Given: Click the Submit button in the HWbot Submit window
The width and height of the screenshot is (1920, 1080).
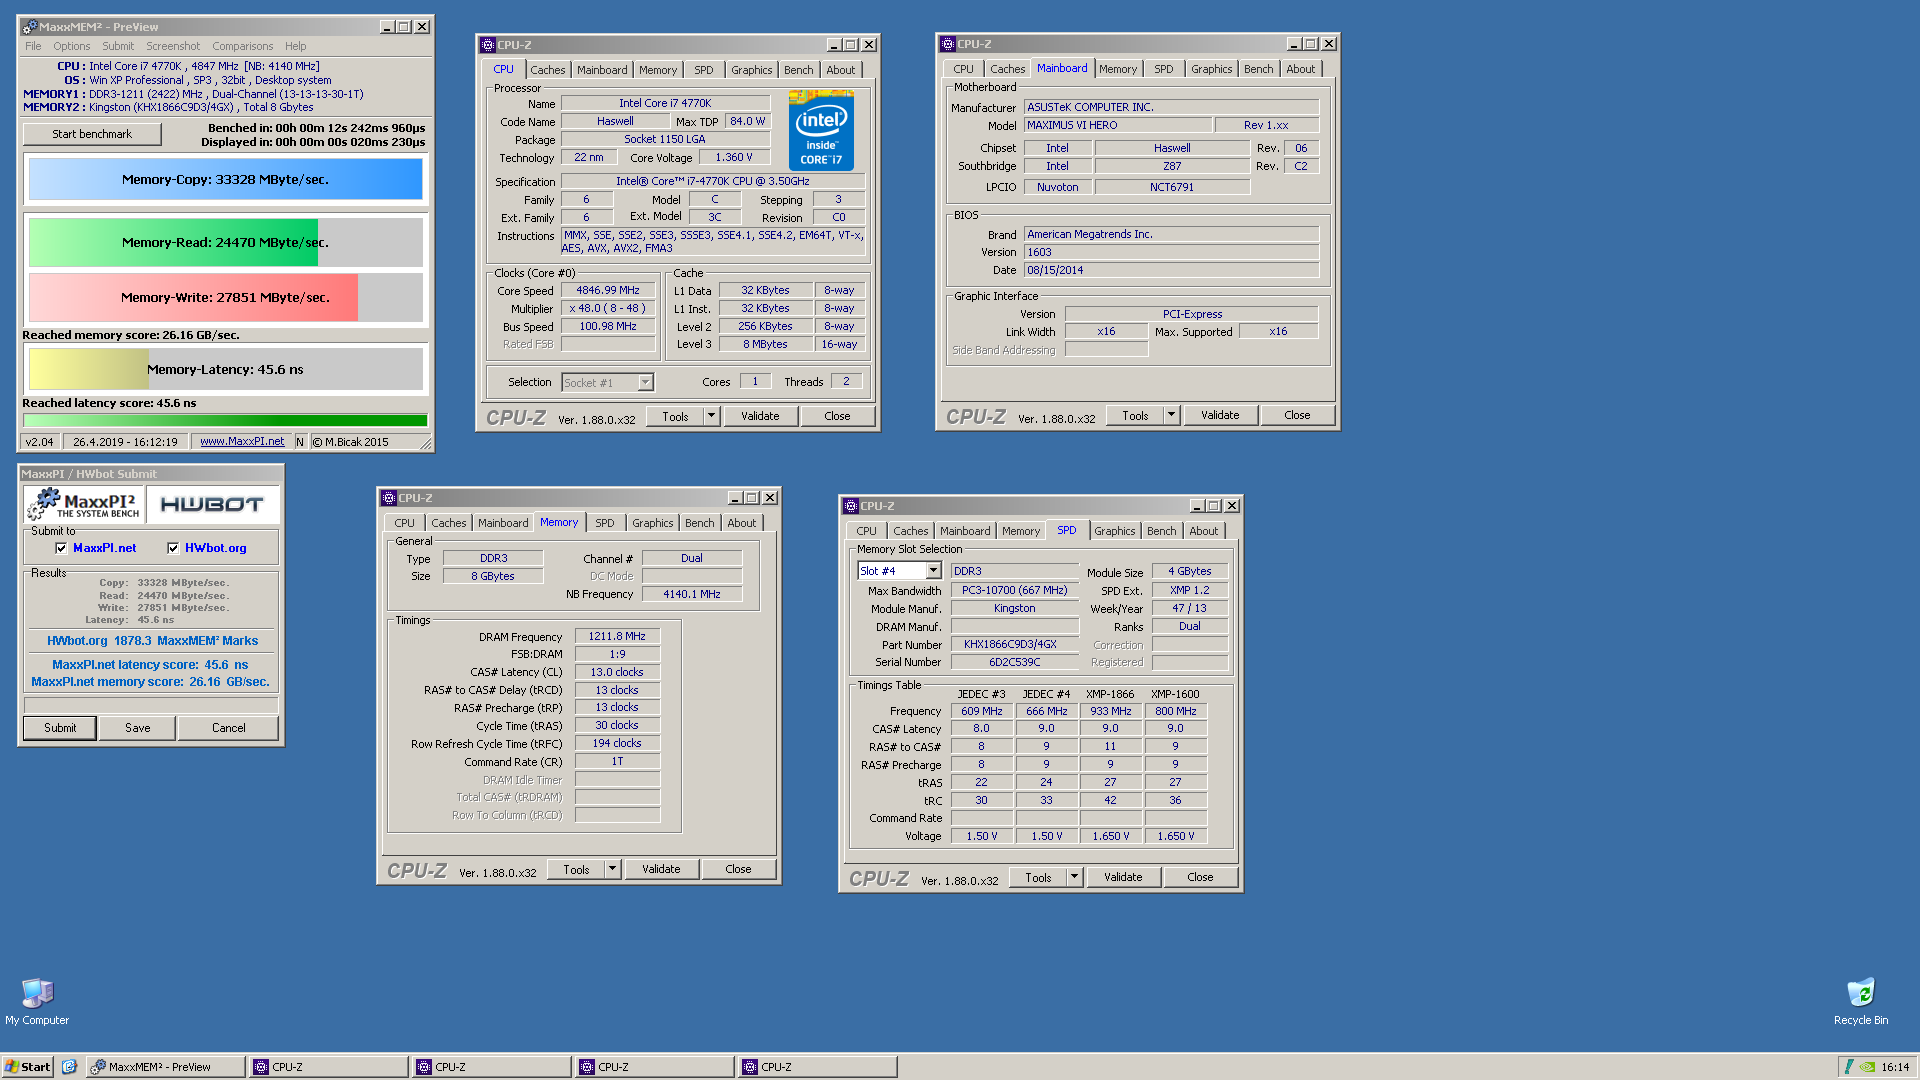Looking at the screenshot, I should pos(60,728).
